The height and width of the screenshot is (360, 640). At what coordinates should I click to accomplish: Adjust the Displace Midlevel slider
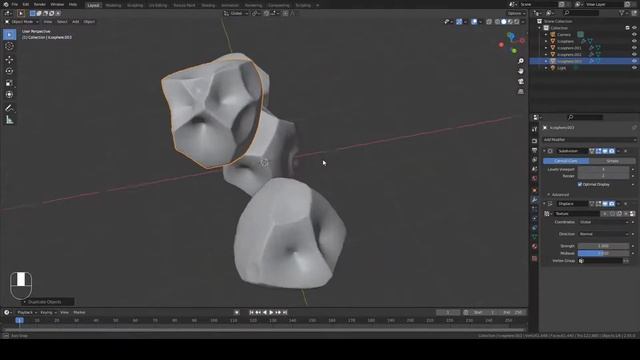click(603, 253)
